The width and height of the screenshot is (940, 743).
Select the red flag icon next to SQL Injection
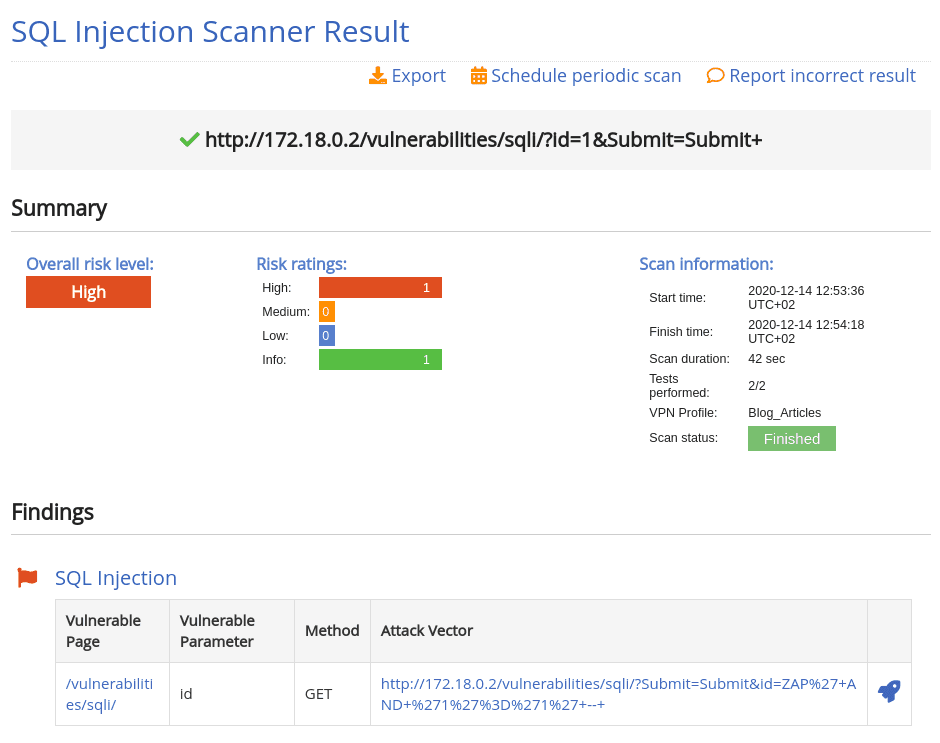tap(27, 577)
